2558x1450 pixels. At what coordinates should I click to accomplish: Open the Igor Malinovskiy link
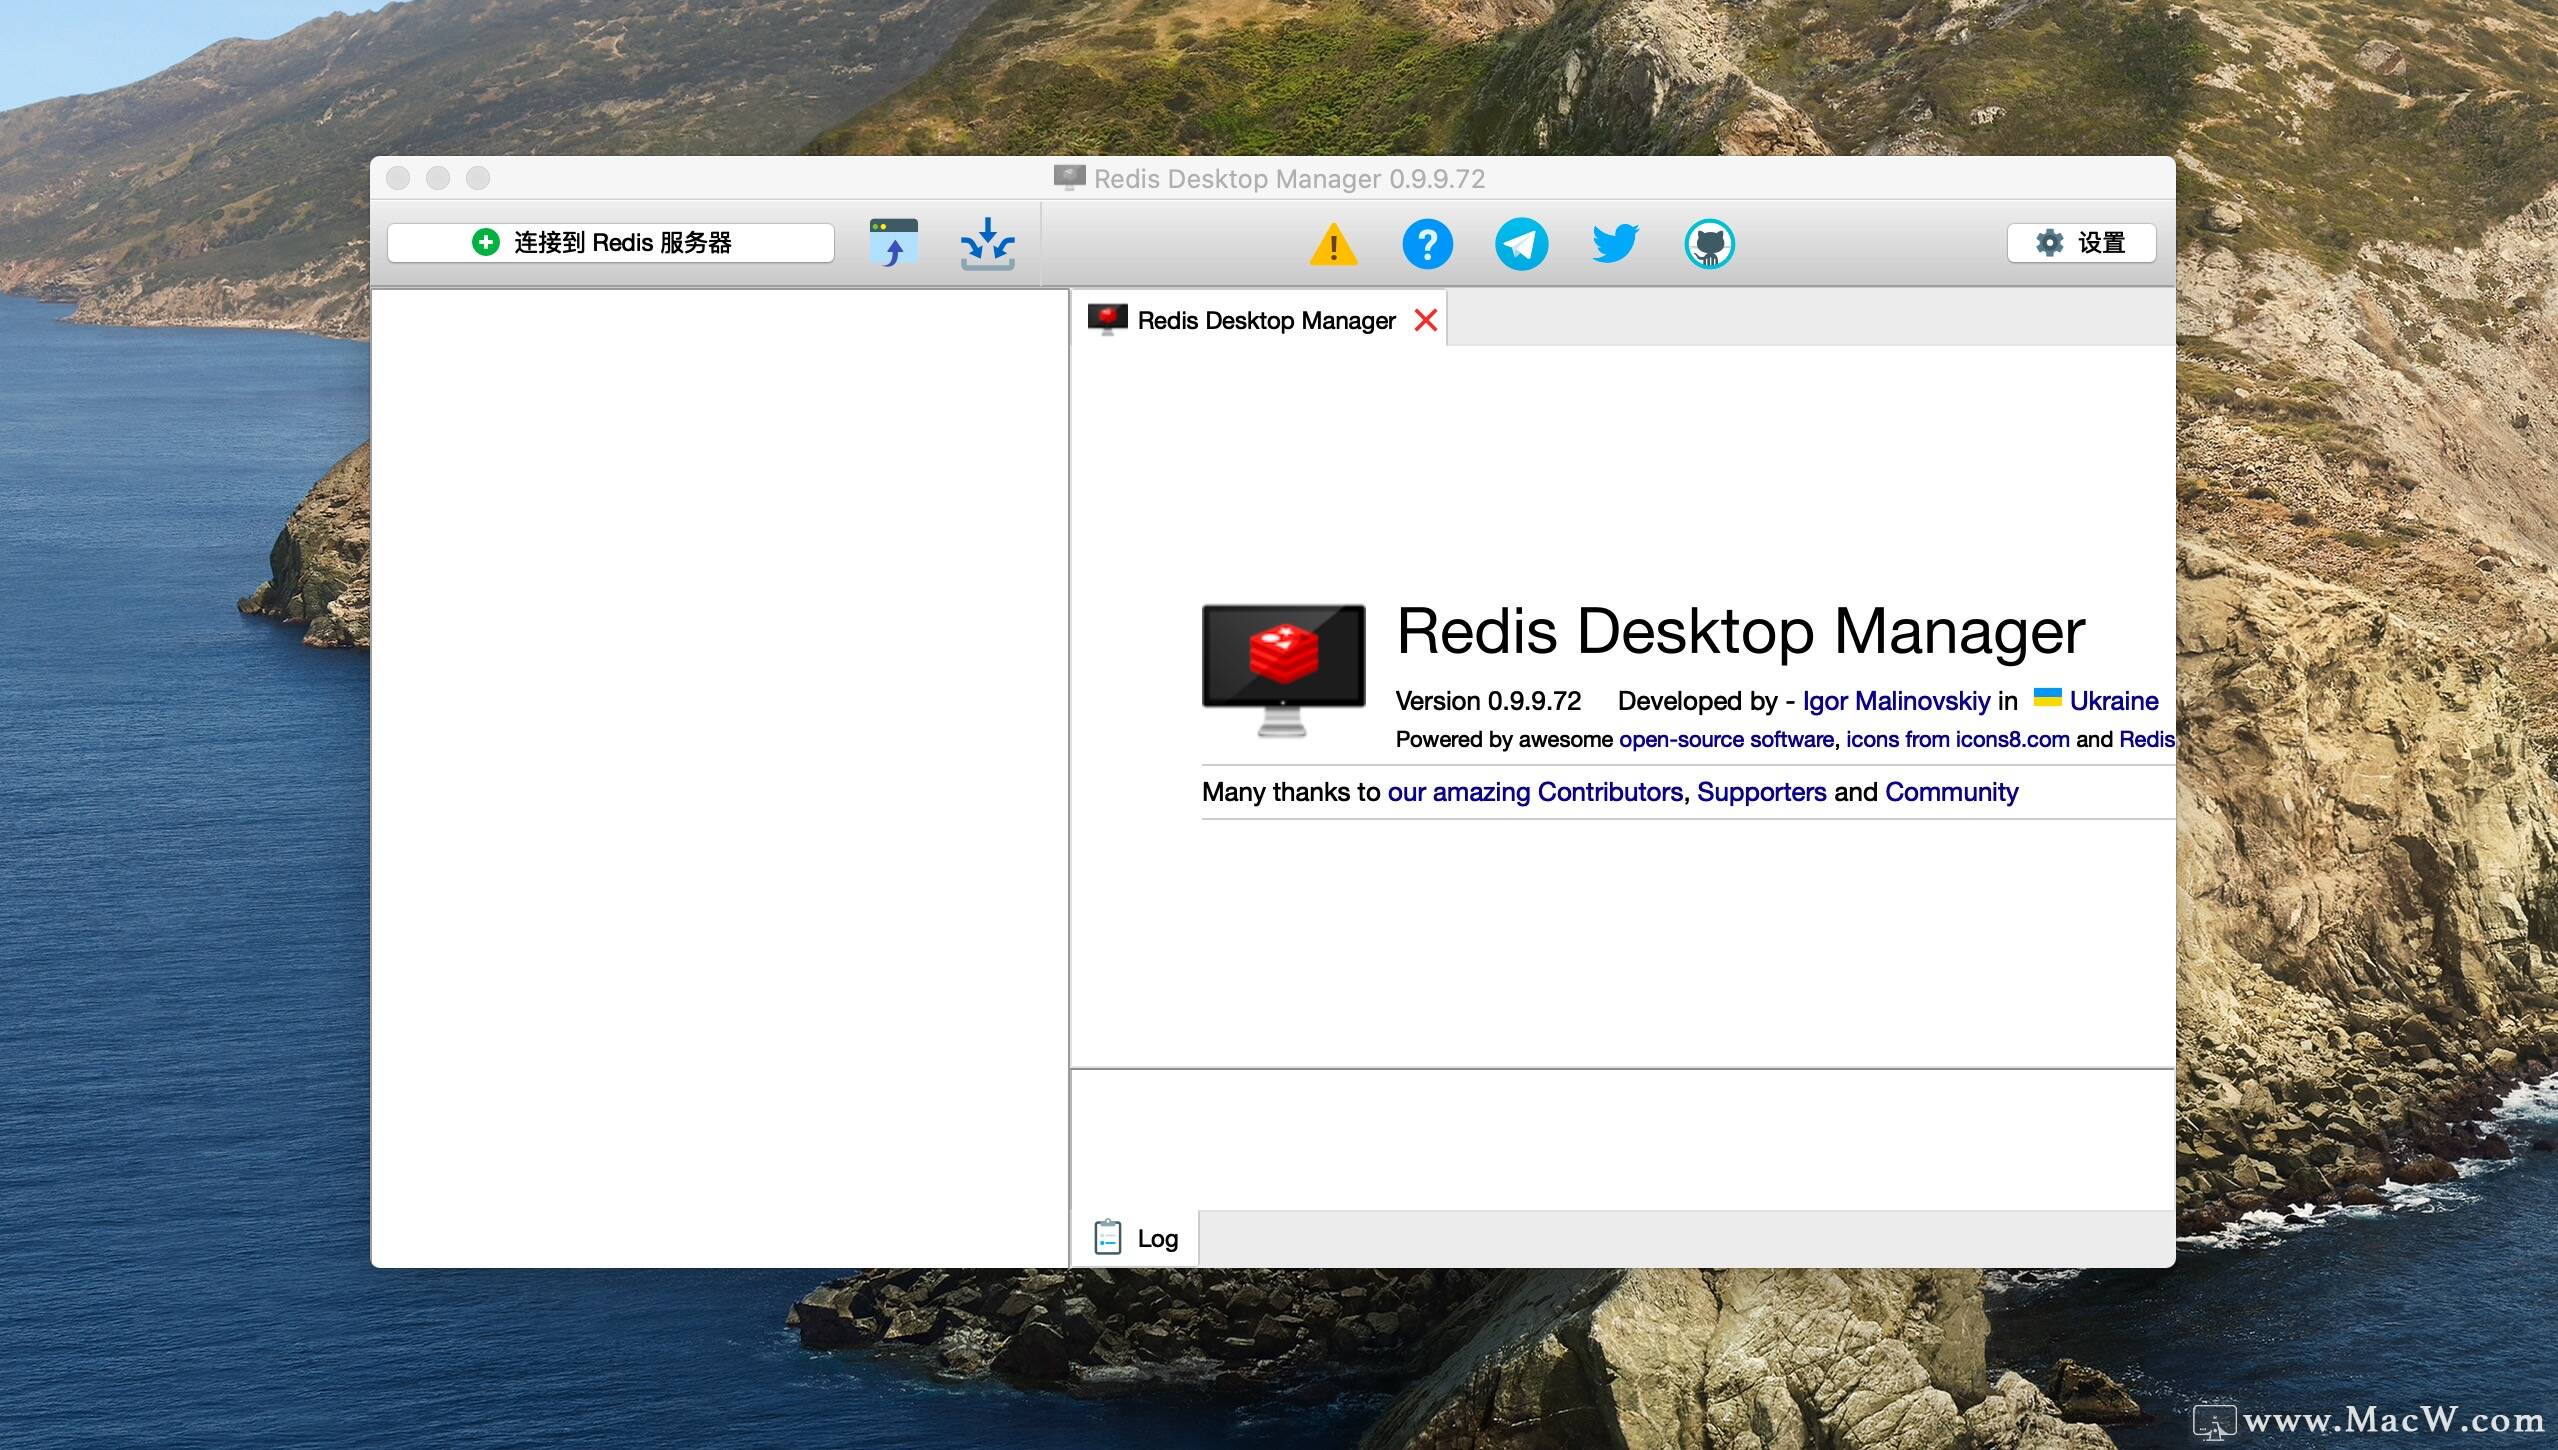[1895, 701]
